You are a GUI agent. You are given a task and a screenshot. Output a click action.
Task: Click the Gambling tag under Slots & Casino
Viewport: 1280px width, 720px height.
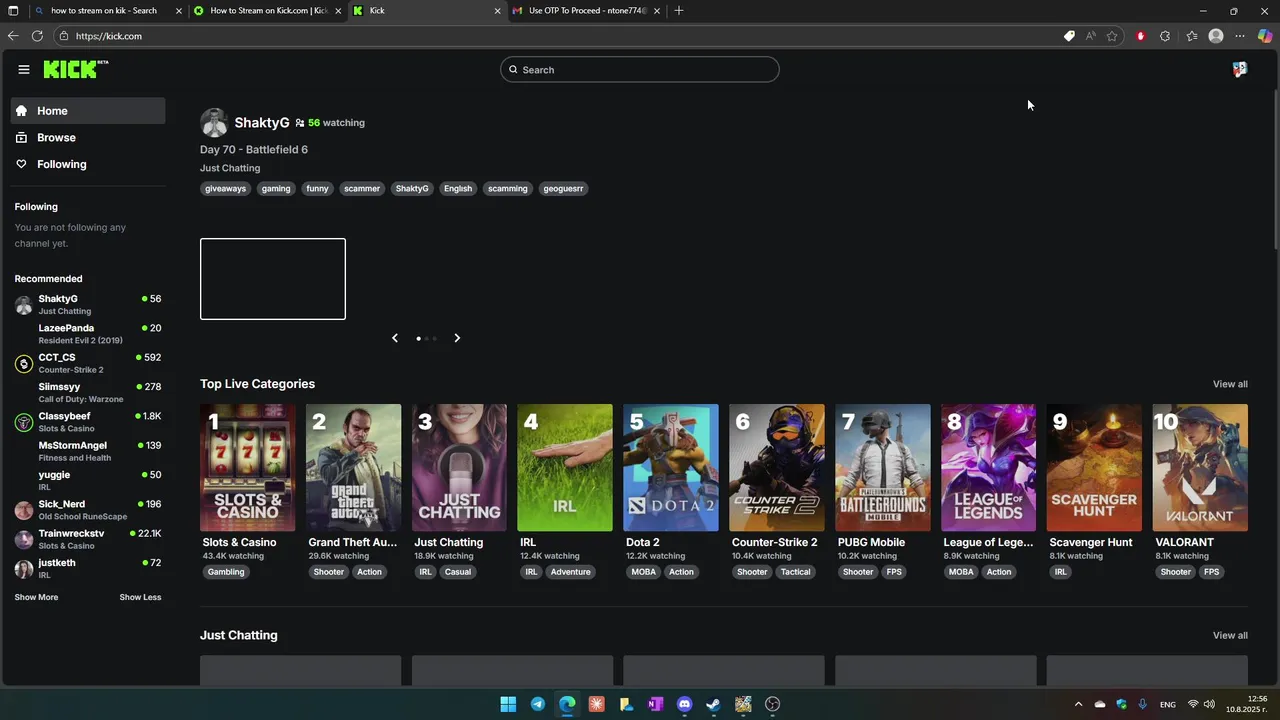pyautogui.click(x=226, y=572)
